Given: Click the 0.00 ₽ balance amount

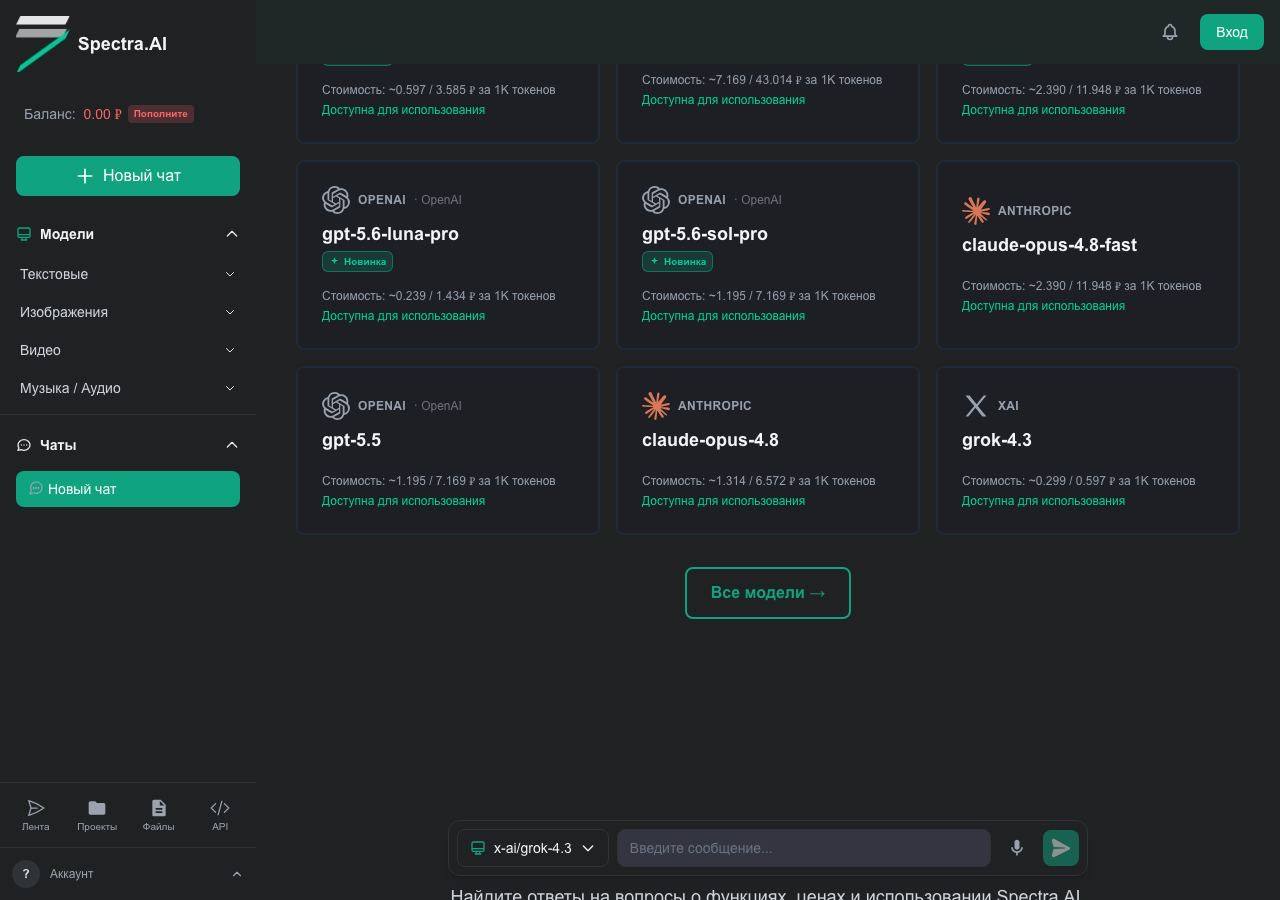Looking at the screenshot, I should point(102,114).
